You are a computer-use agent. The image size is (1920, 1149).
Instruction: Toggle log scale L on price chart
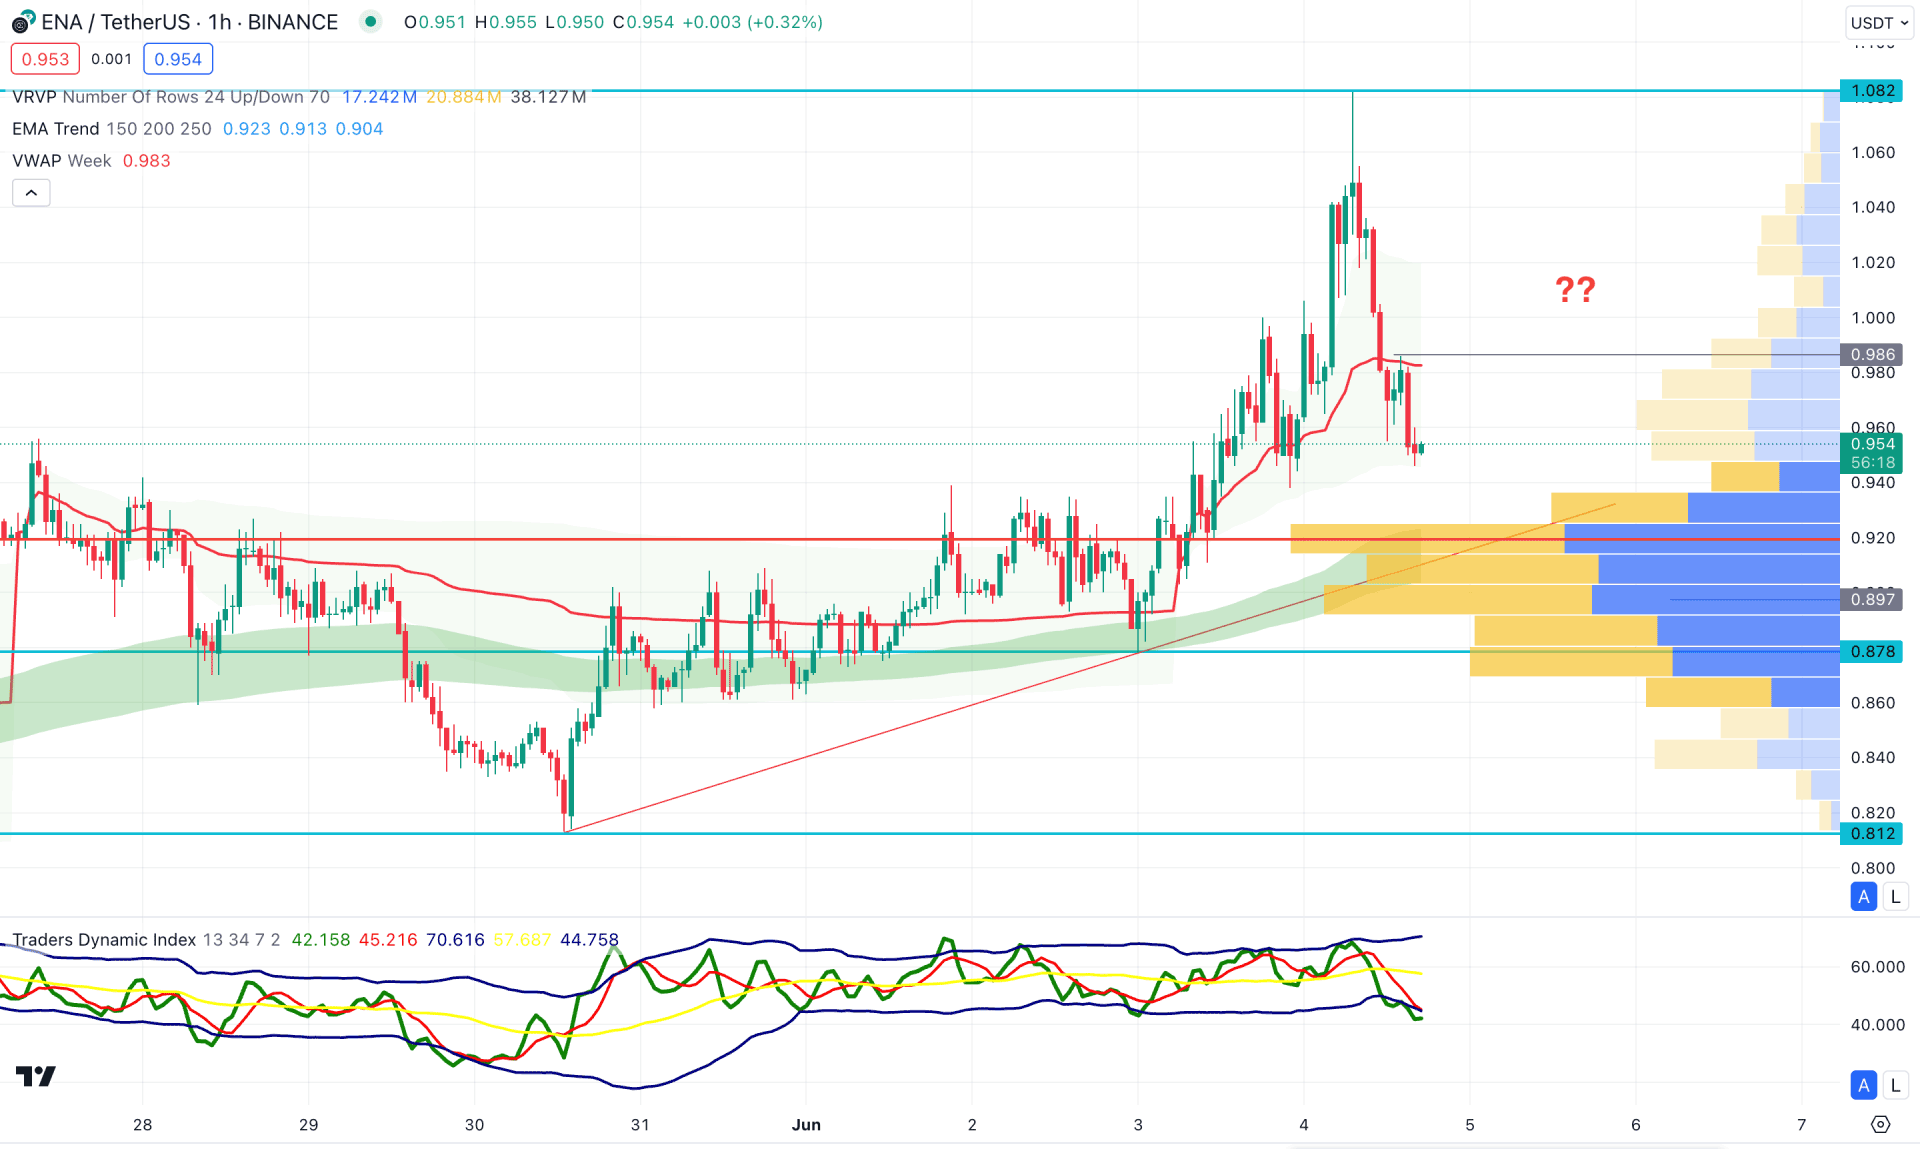pos(1895,897)
